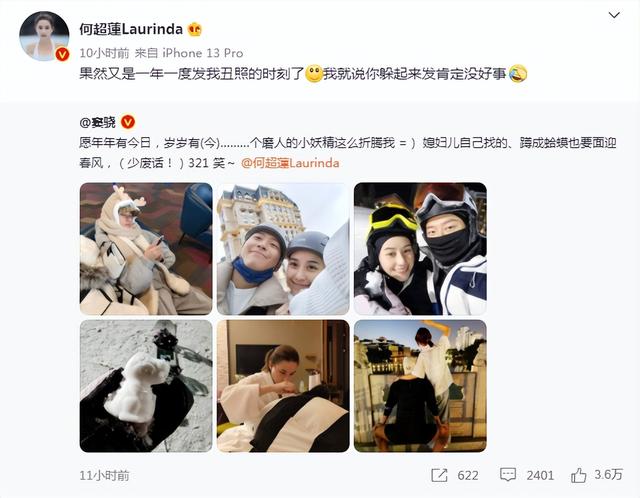Open the night piggyback photo thumbnail
This screenshot has height=498, width=640.
[x=420, y=386]
